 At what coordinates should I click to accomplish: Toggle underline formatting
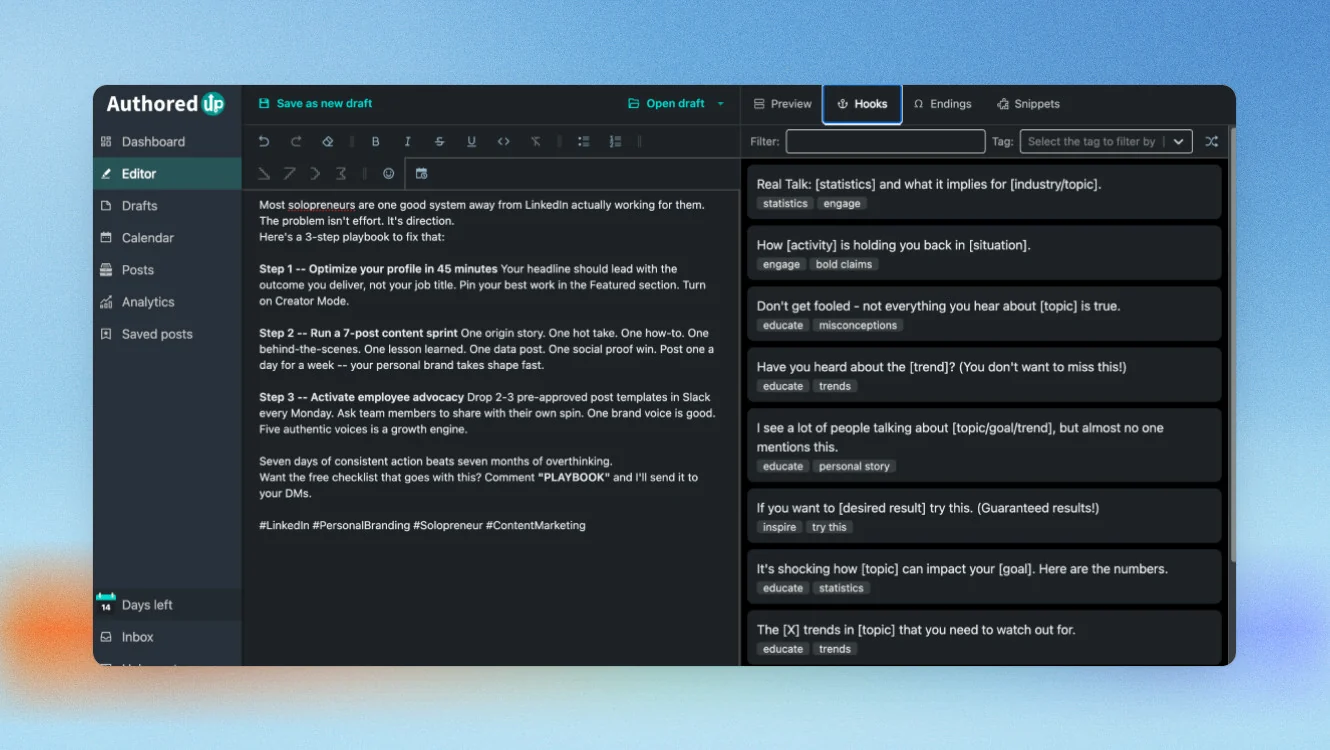471,142
